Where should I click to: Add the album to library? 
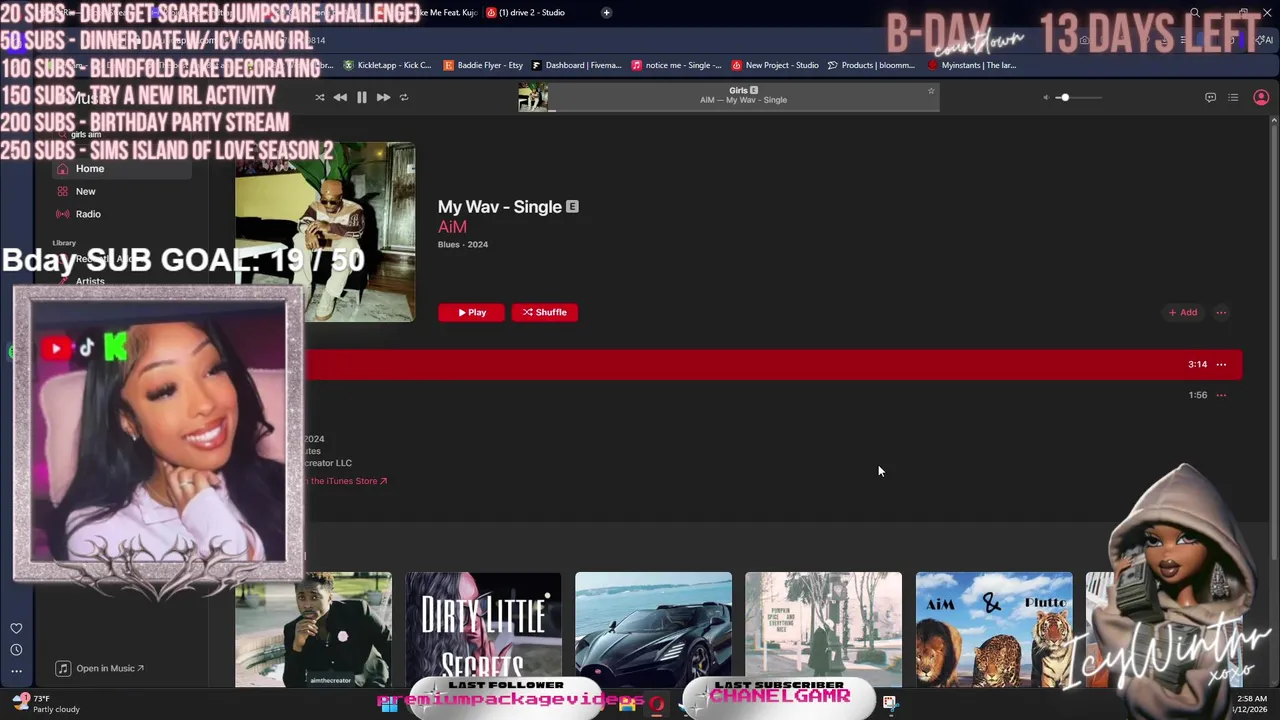[1183, 312]
